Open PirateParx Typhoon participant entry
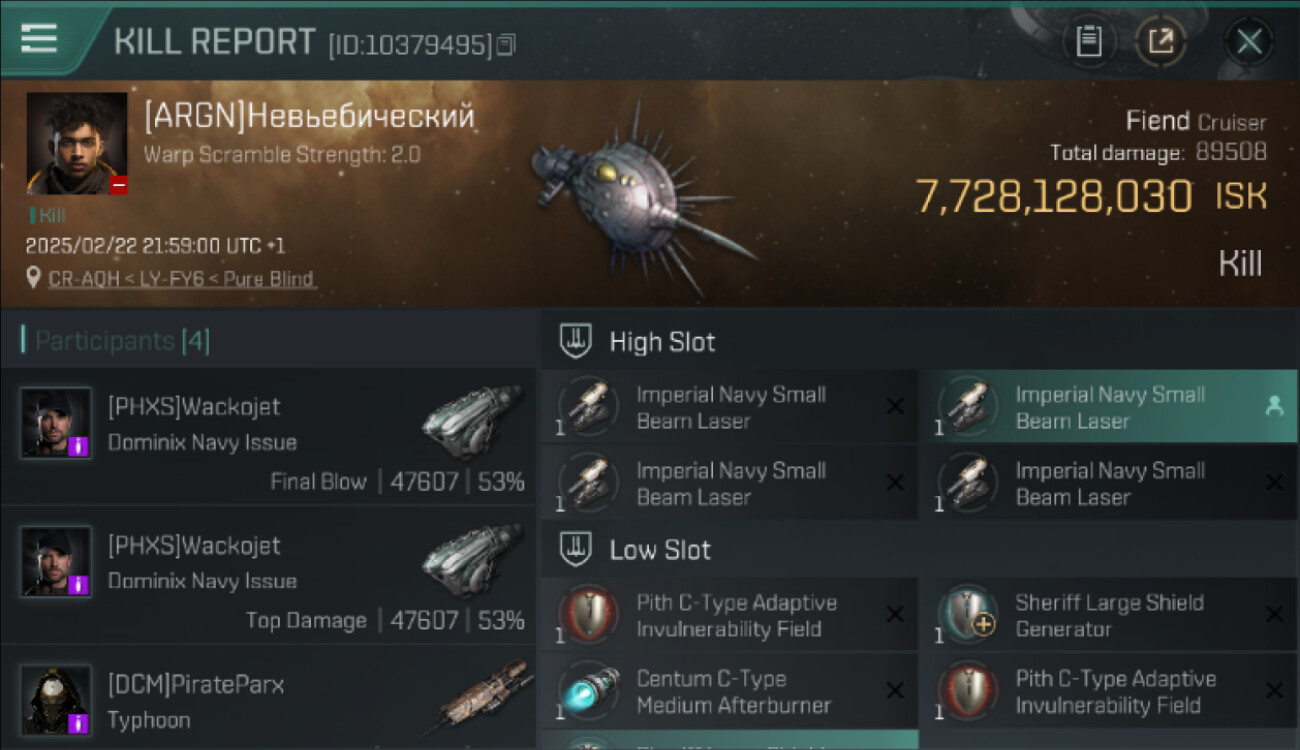The height and width of the screenshot is (750, 1300). 269,698
